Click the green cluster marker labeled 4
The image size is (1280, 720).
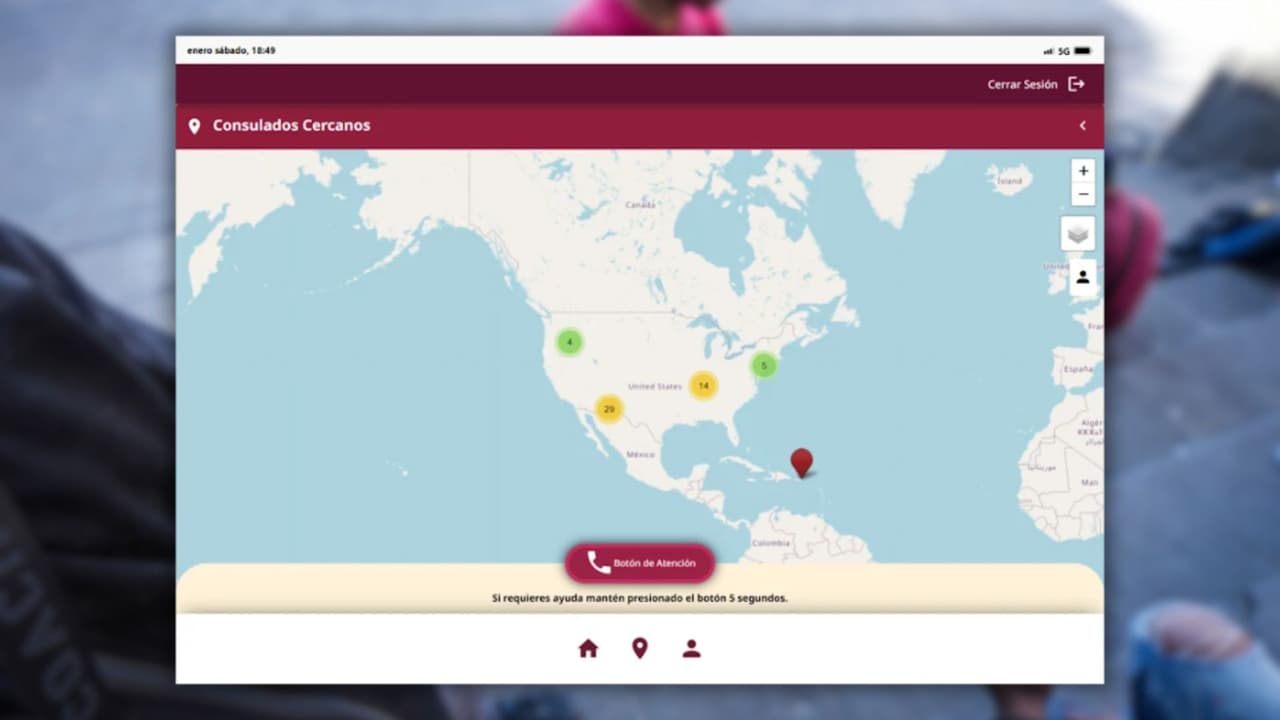pyautogui.click(x=569, y=342)
